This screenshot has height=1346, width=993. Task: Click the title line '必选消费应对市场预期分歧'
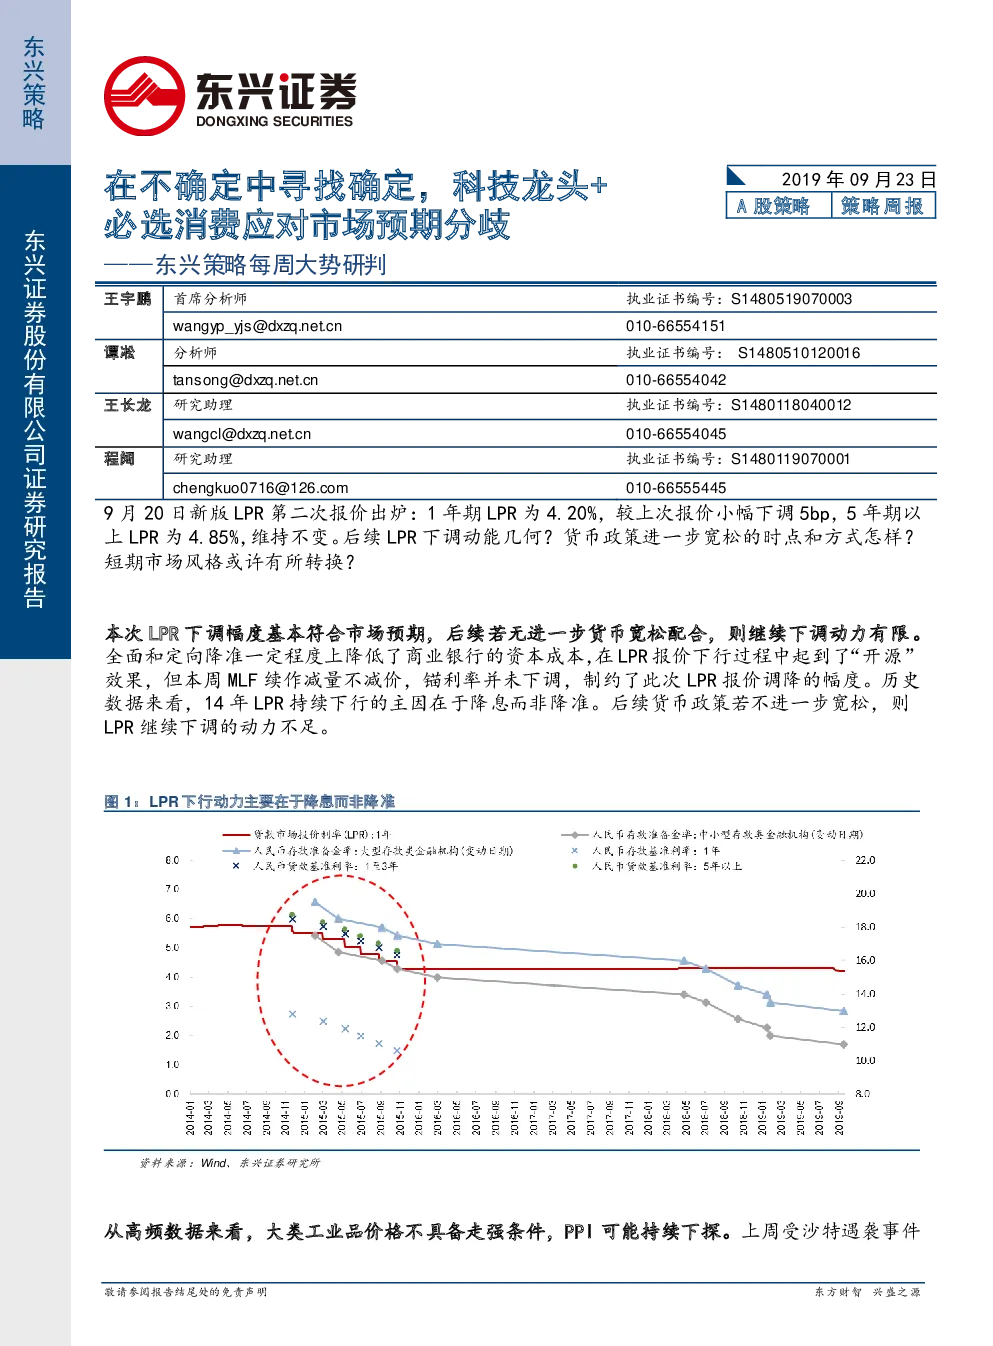click(307, 225)
